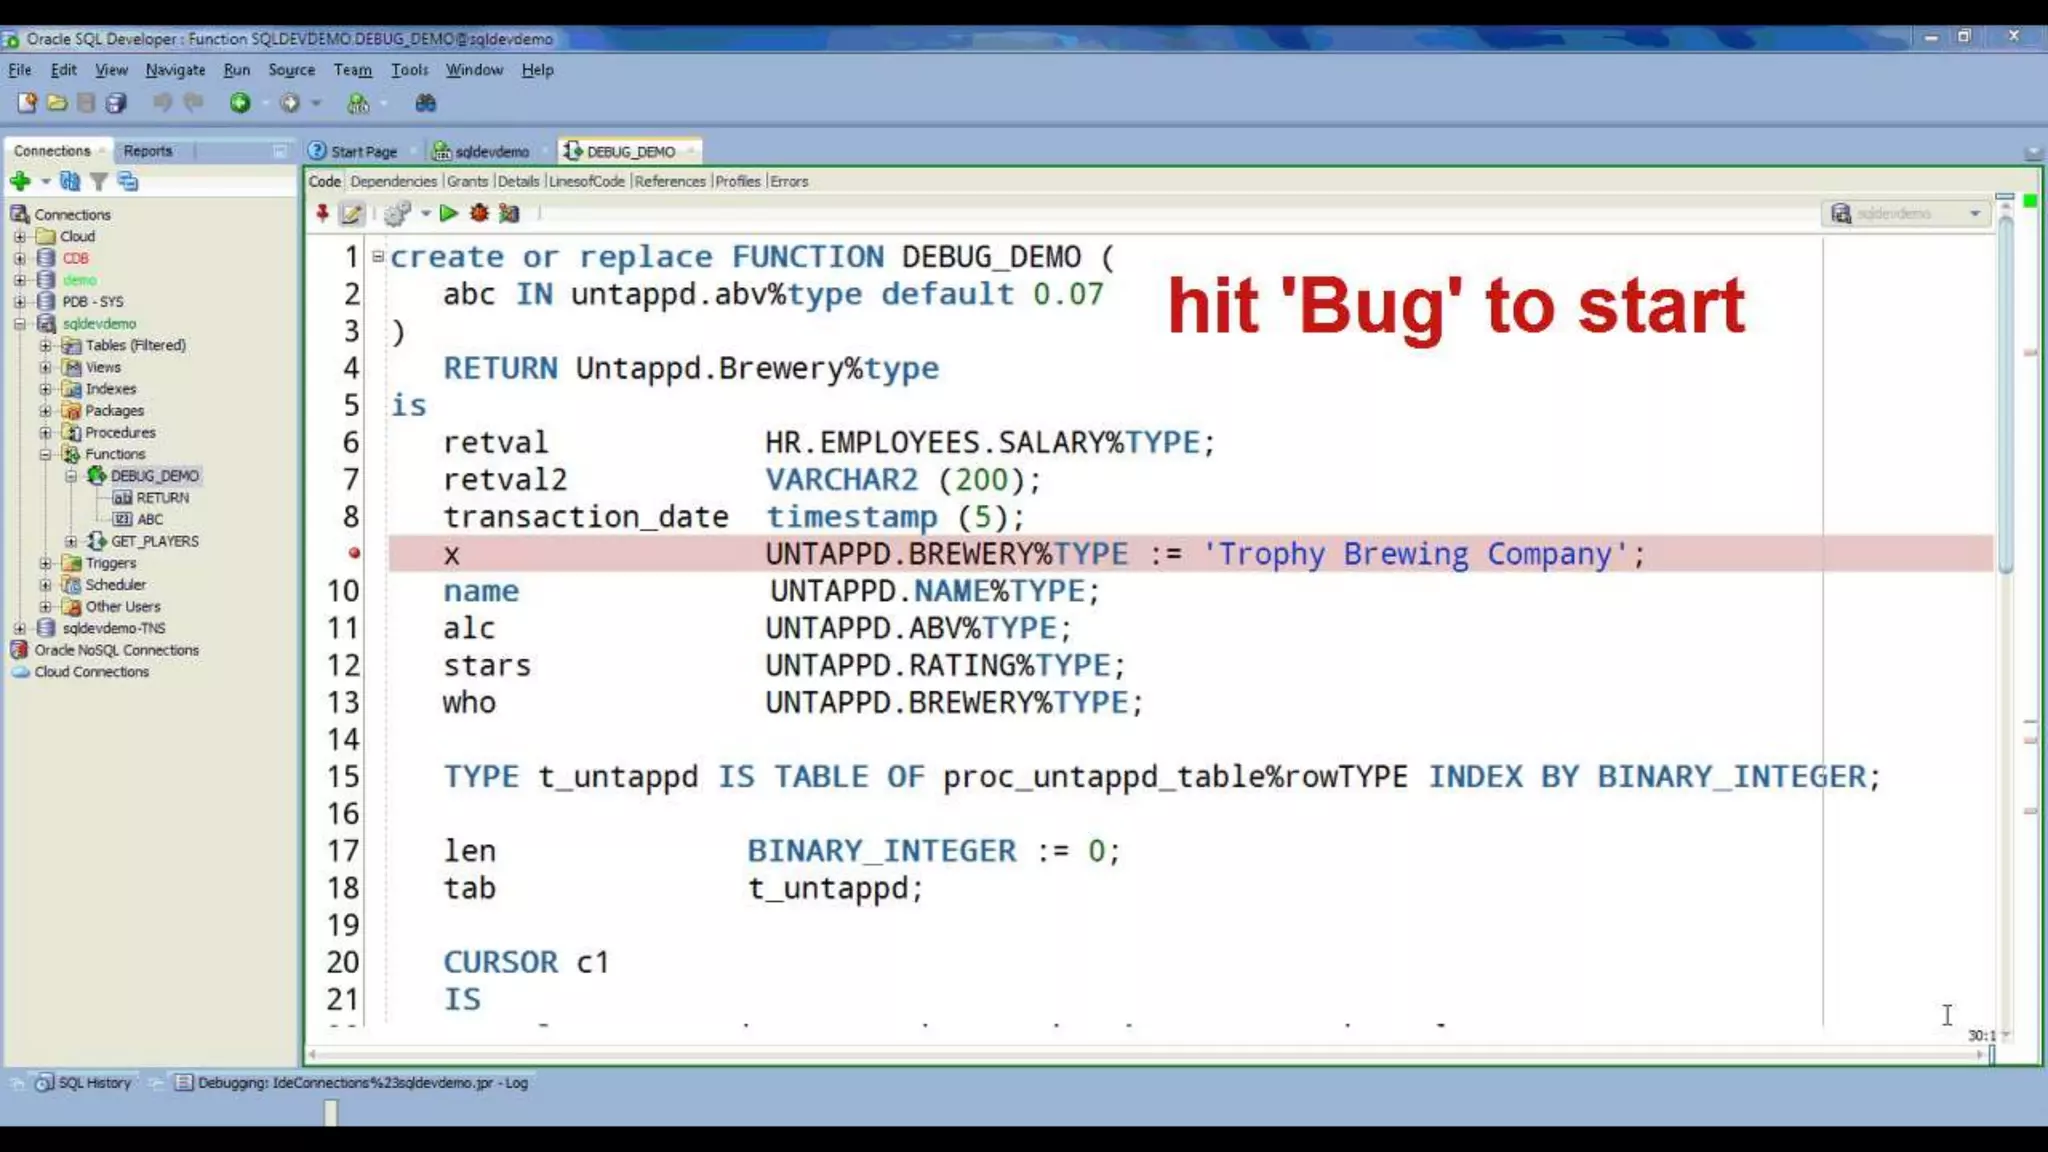Select the Views folder in tree
The image size is (2048, 1152).
[103, 367]
